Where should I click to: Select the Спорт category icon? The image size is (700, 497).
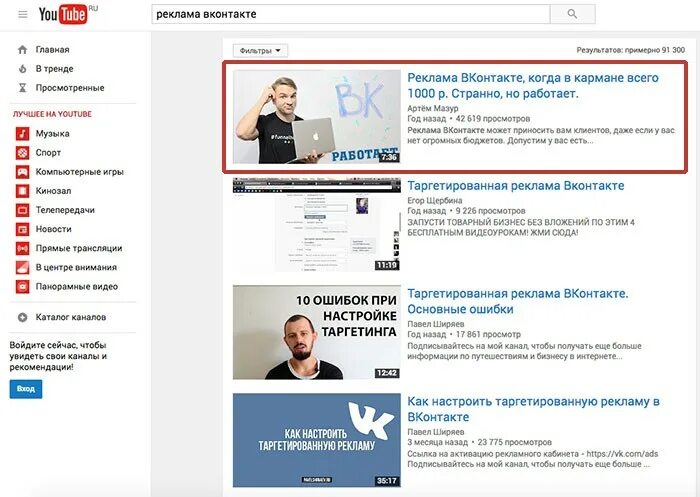point(22,153)
